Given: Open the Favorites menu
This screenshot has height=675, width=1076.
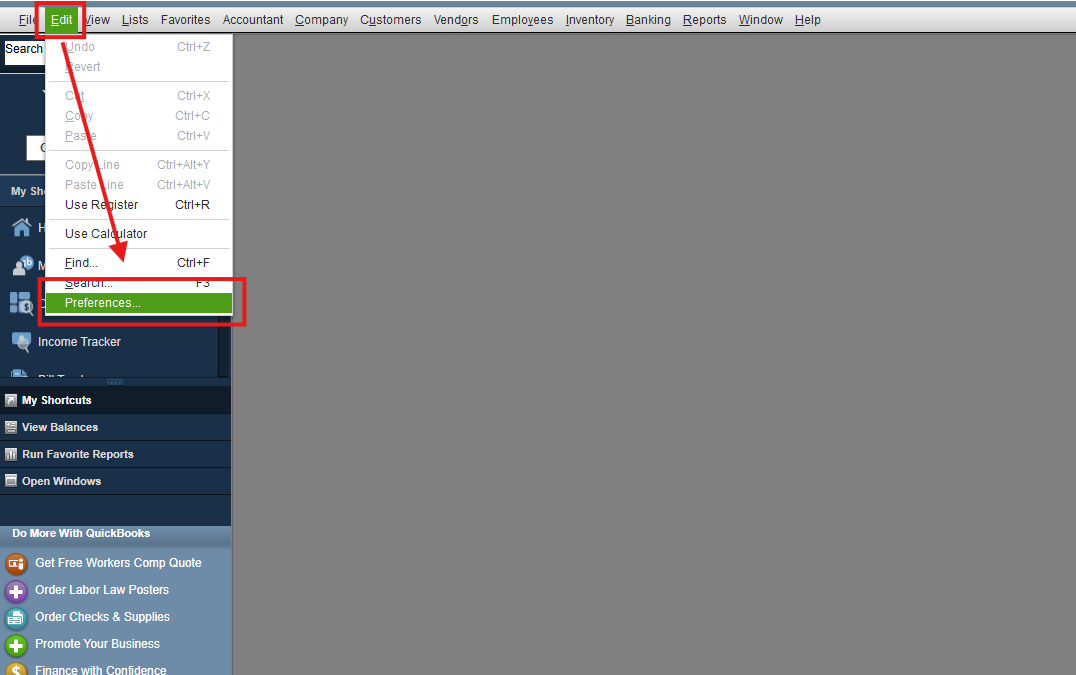Looking at the screenshot, I should click(185, 20).
